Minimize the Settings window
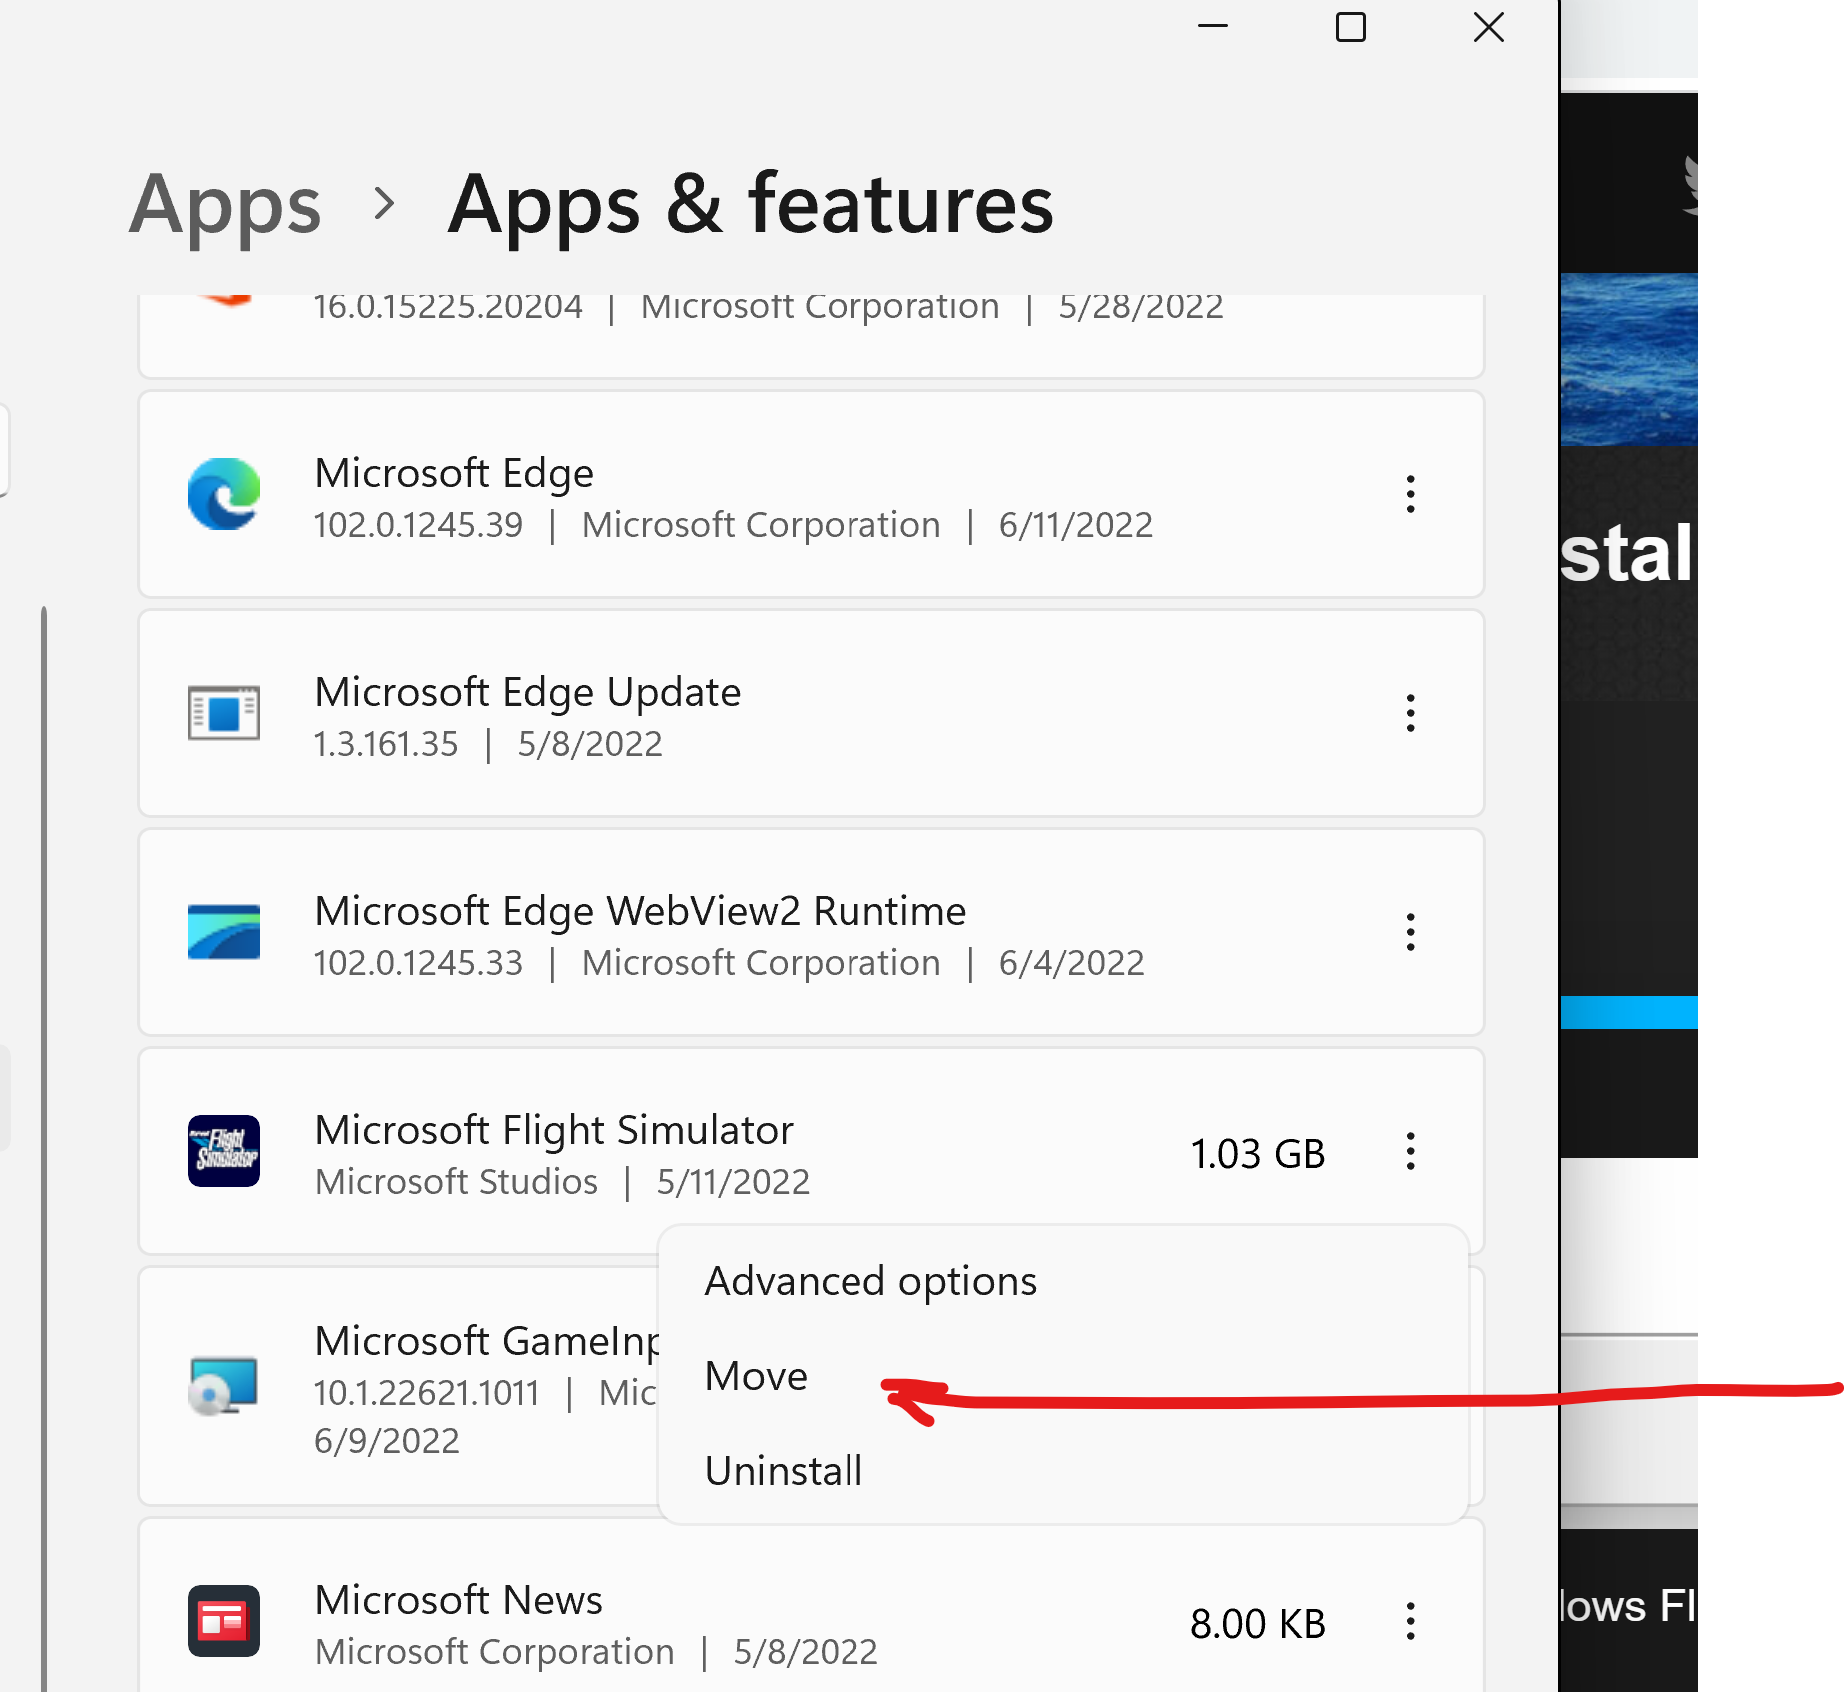The height and width of the screenshot is (1692, 1844). [1212, 27]
